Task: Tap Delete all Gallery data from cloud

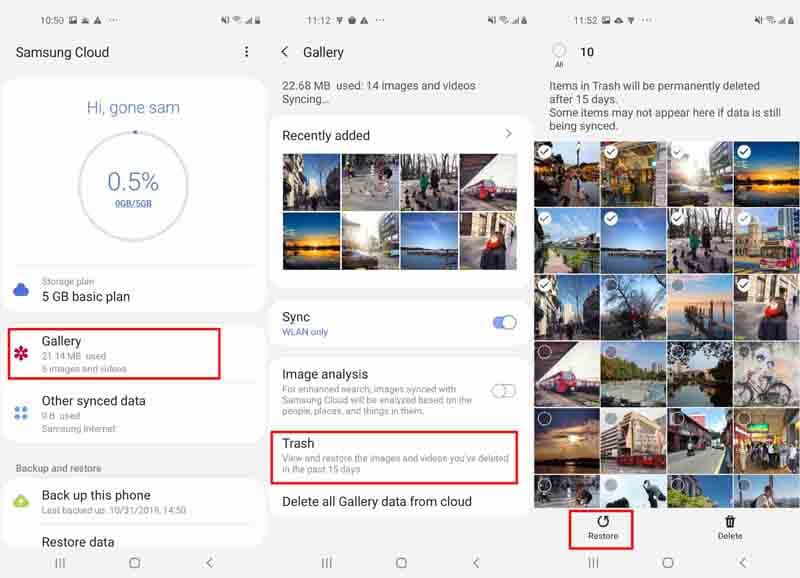Action: pos(377,501)
